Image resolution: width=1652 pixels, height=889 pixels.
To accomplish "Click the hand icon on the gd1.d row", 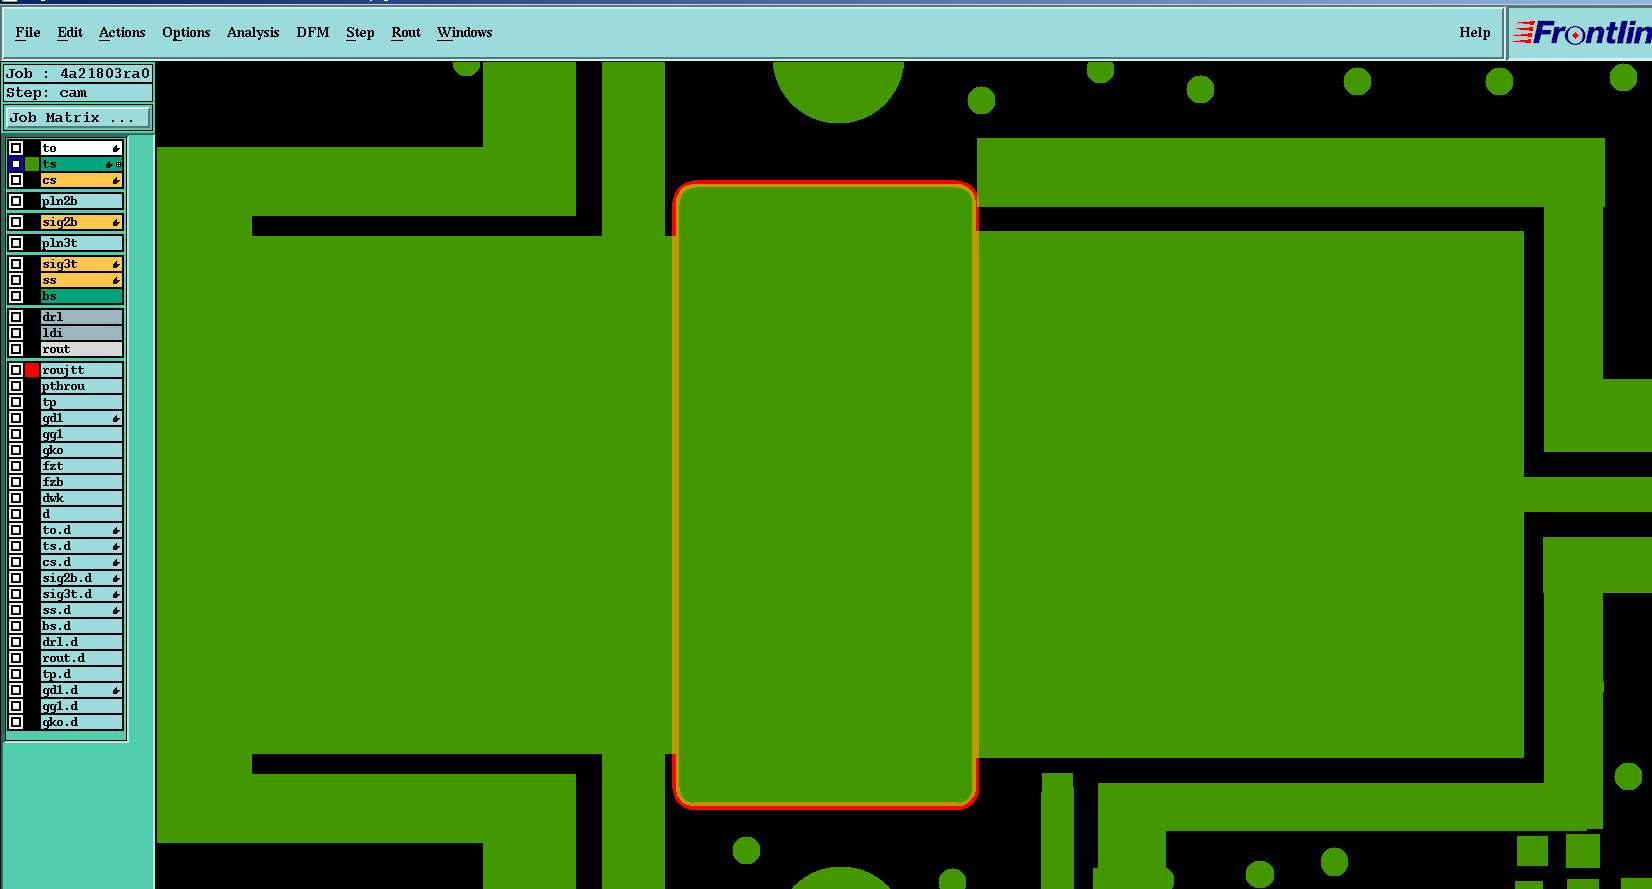I will point(116,690).
